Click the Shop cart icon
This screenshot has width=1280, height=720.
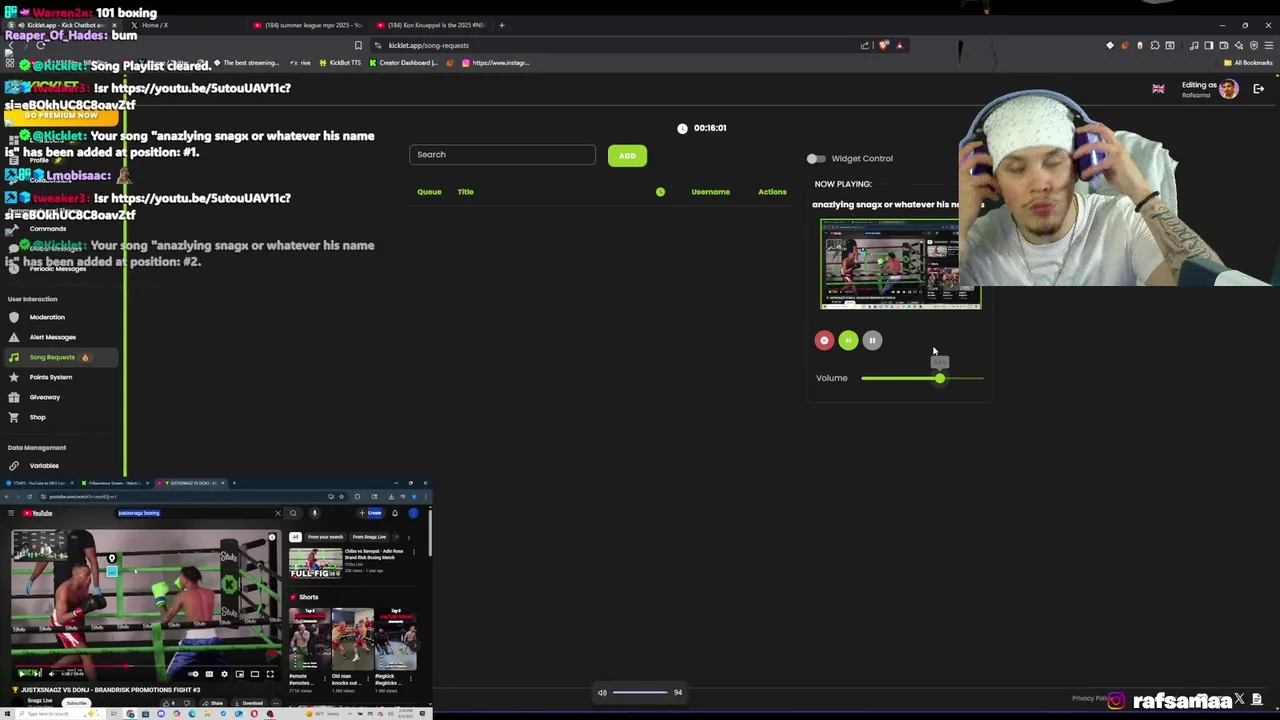click(13, 417)
